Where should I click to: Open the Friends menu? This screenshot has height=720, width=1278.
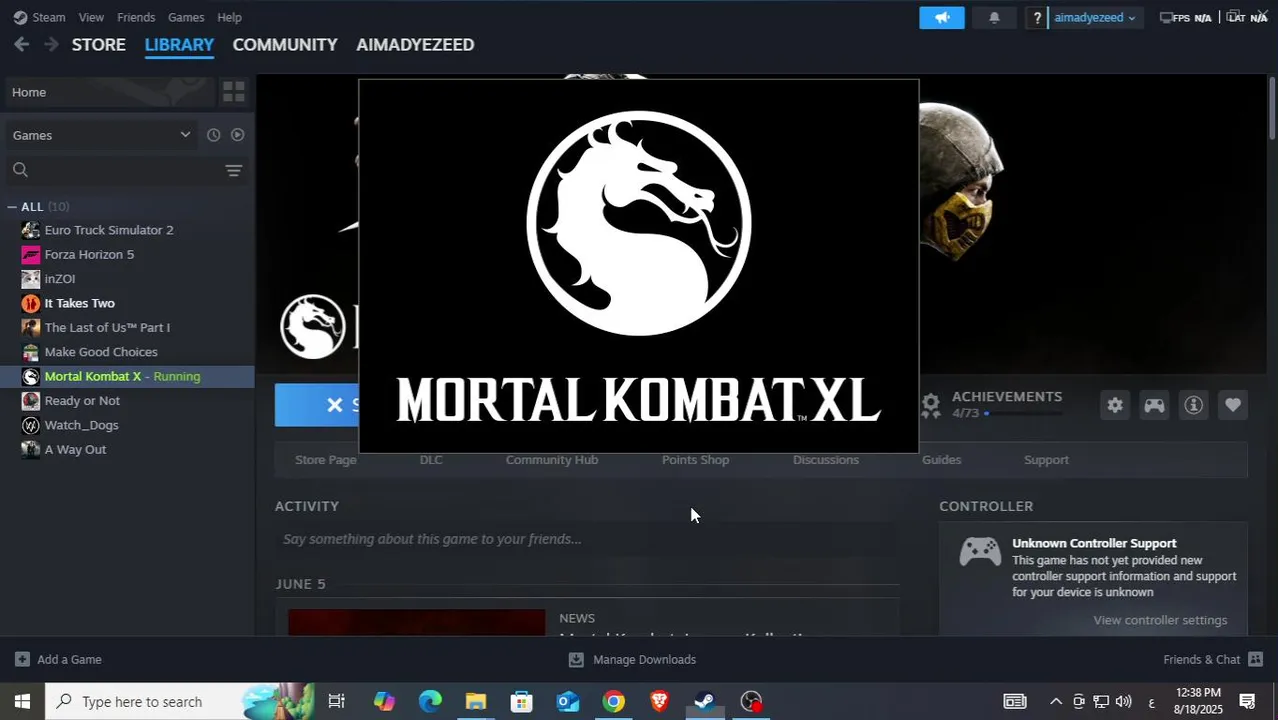[136, 17]
